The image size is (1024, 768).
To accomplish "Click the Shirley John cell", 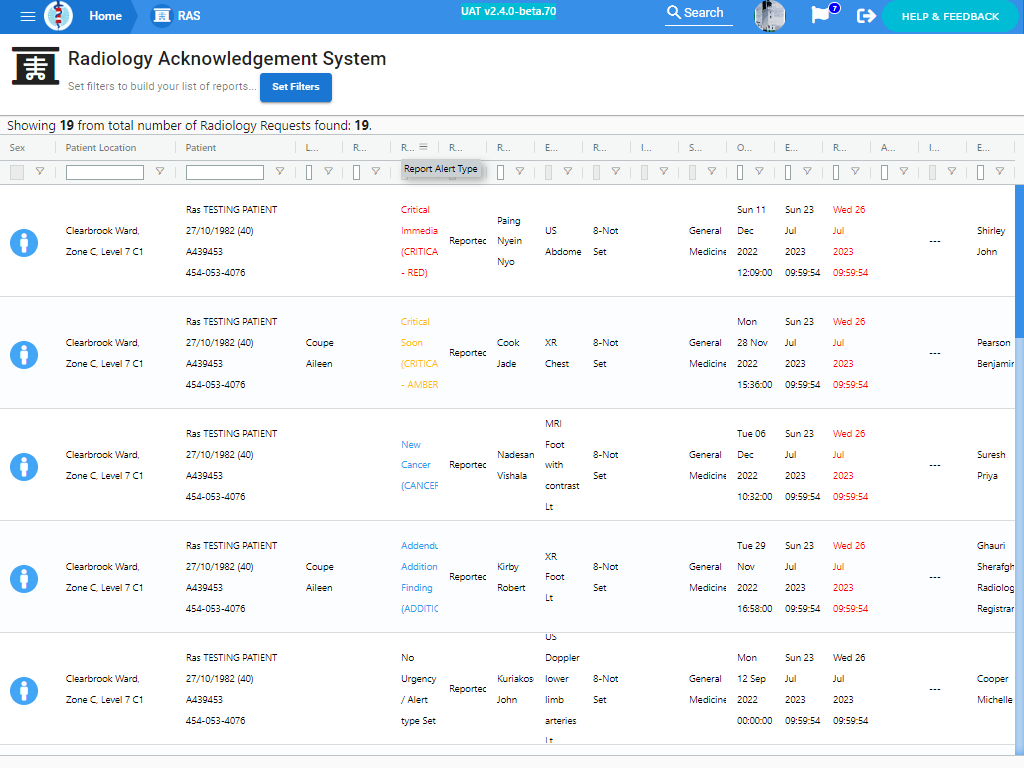I will click(x=991, y=241).
